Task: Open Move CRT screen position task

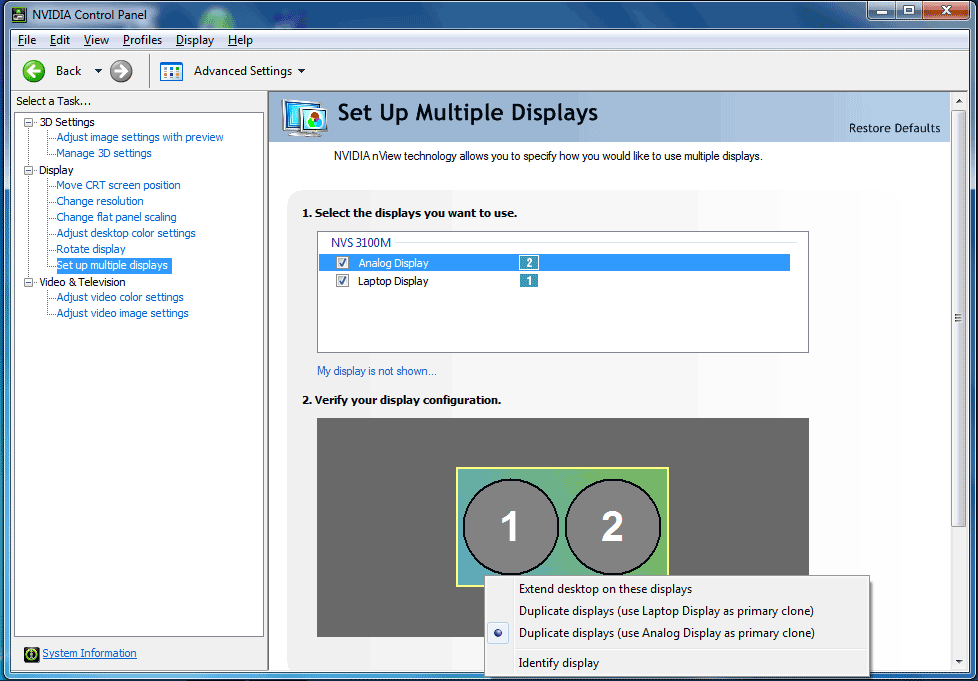Action: pyautogui.click(x=118, y=185)
